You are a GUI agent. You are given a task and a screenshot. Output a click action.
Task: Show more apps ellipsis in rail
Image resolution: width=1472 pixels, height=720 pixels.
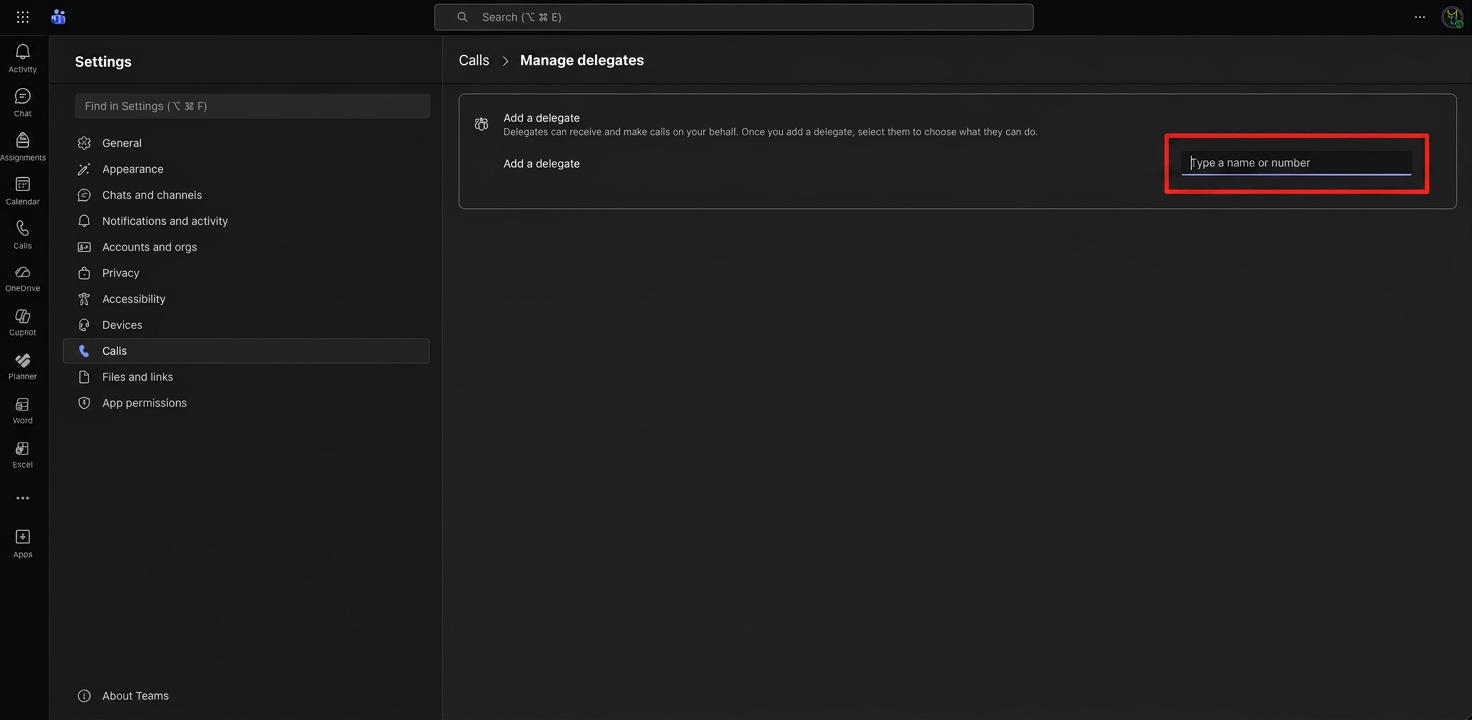22,498
